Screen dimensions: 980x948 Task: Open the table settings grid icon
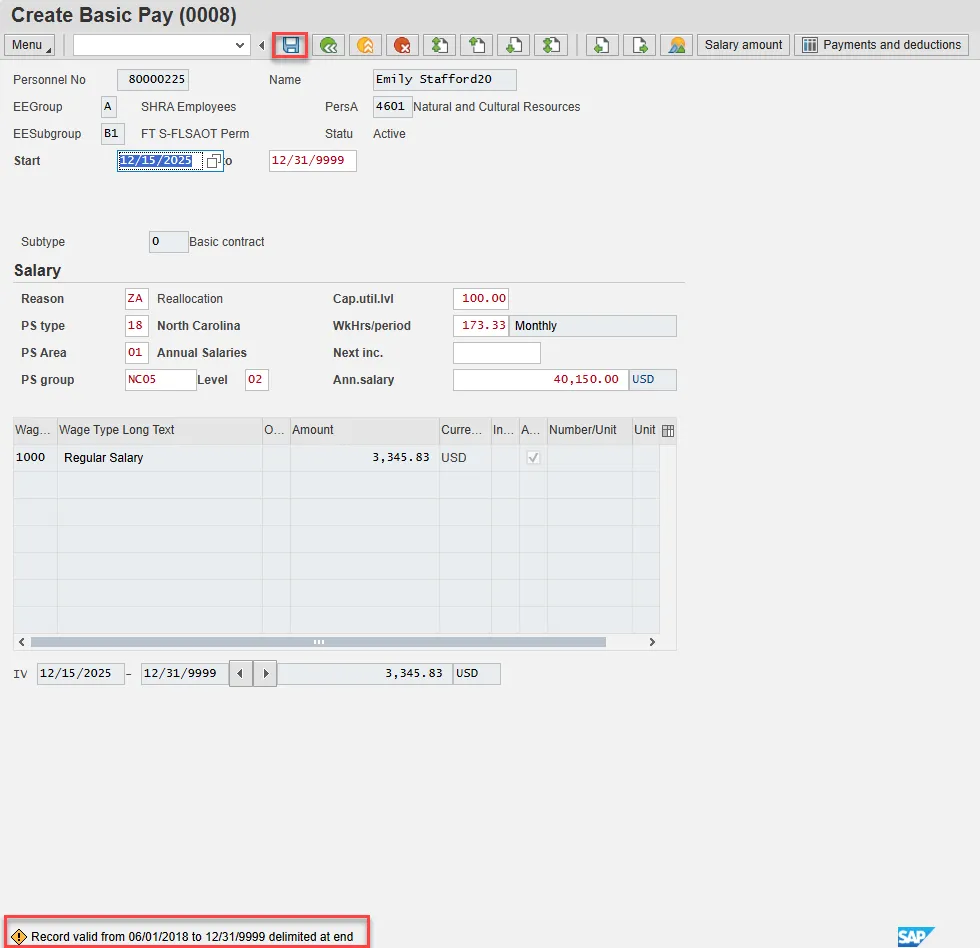[x=668, y=431]
